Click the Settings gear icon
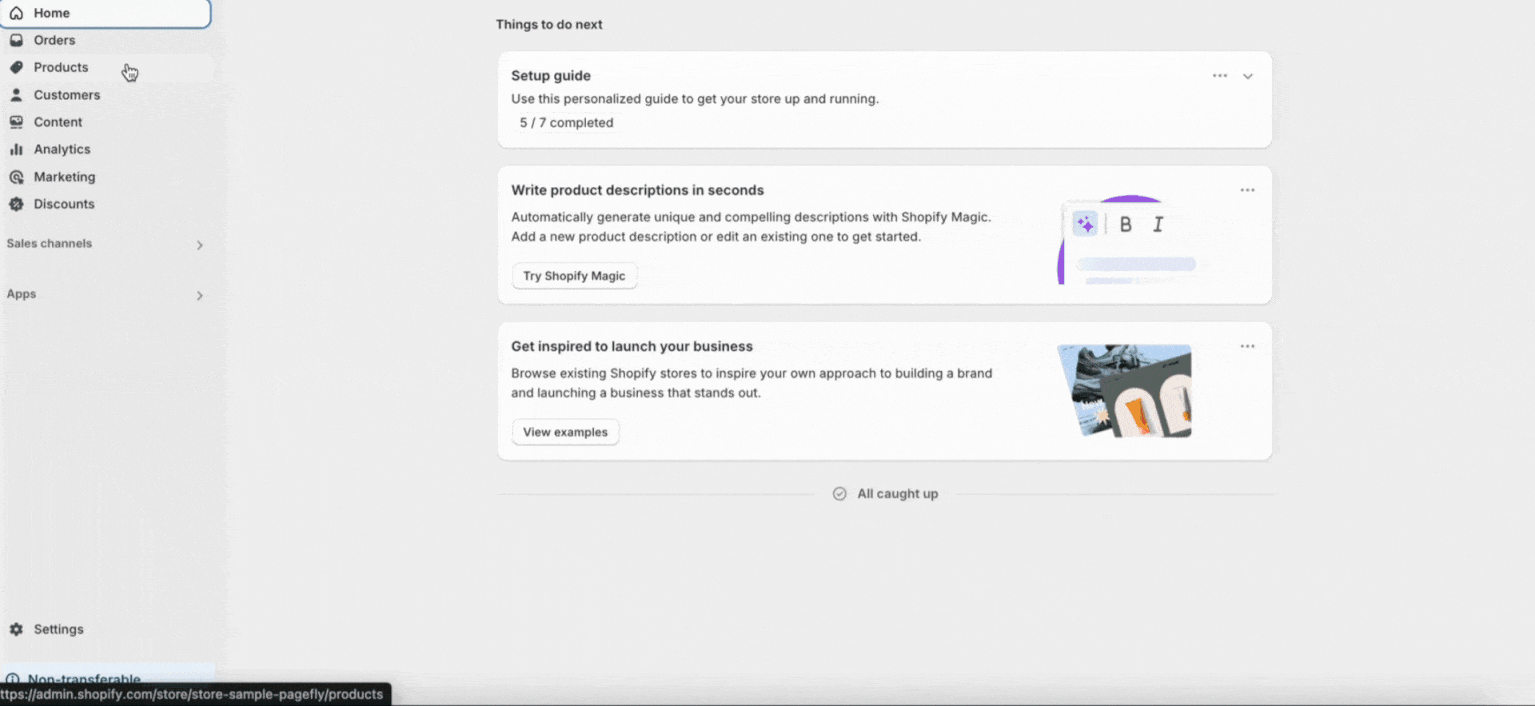This screenshot has height=706, width=1535. (x=16, y=629)
